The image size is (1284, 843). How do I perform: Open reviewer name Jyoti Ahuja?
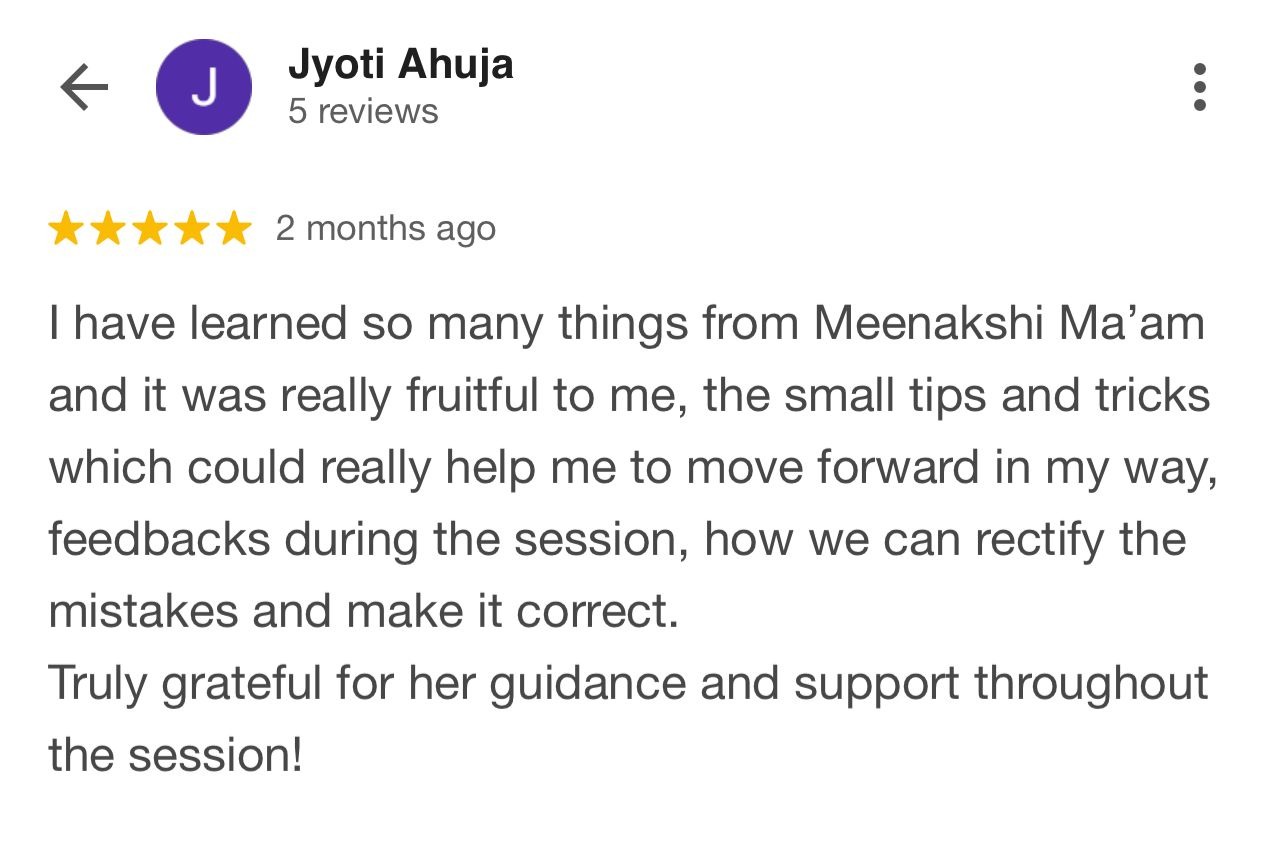pos(400,65)
